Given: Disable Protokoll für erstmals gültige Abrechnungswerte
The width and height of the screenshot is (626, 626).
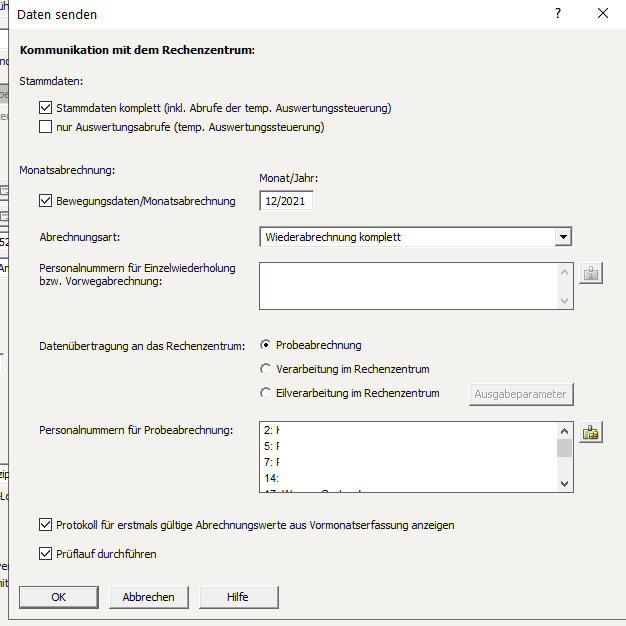Looking at the screenshot, I should click(45, 524).
